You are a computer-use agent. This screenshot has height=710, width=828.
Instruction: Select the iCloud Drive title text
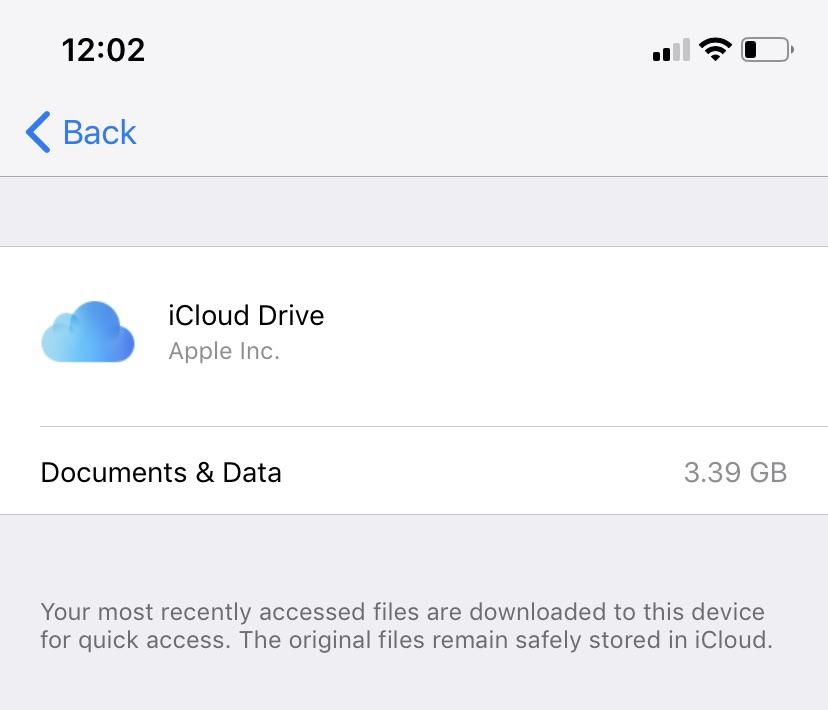[246, 315]
